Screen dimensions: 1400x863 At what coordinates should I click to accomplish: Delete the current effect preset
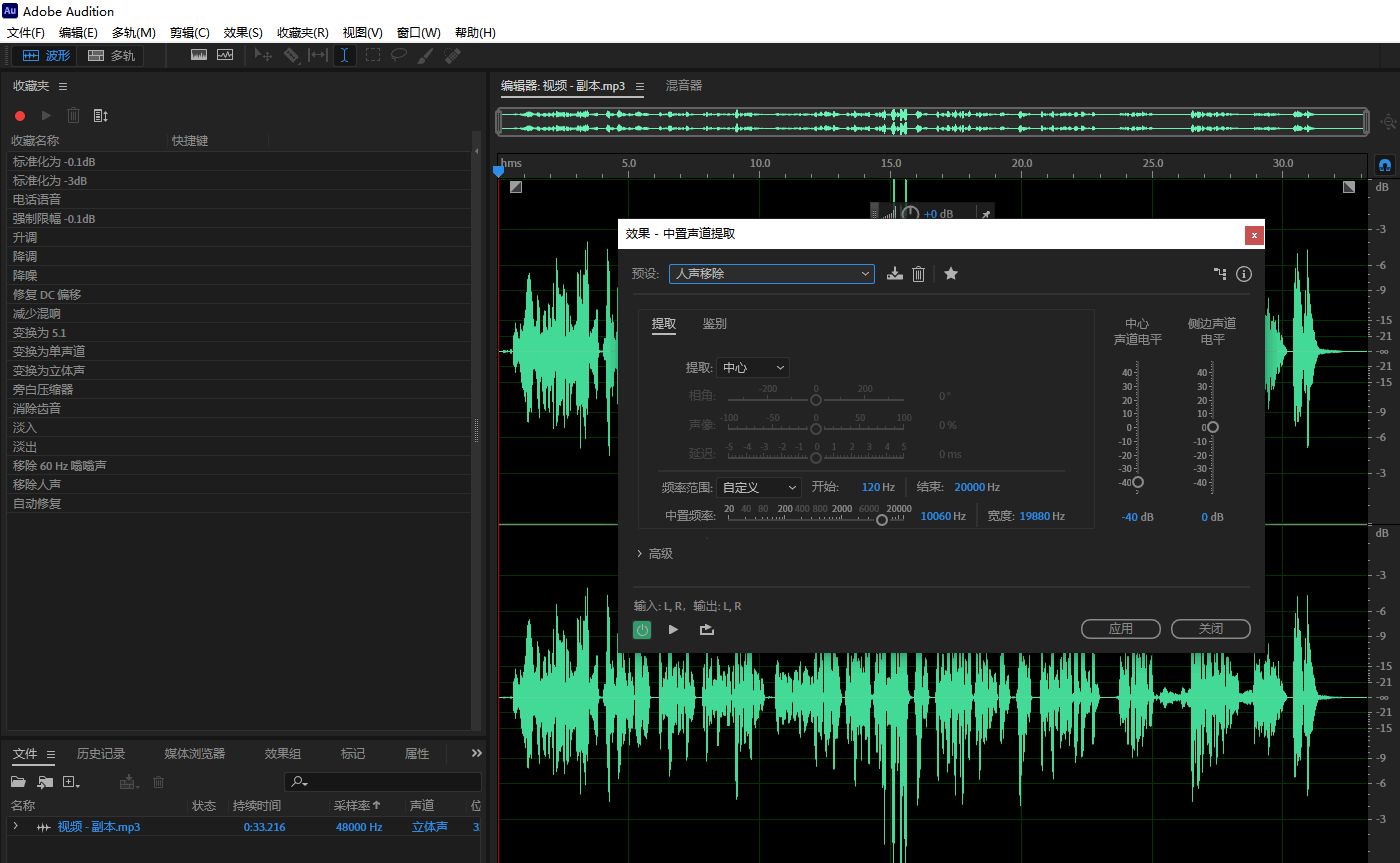click(918, 274)
